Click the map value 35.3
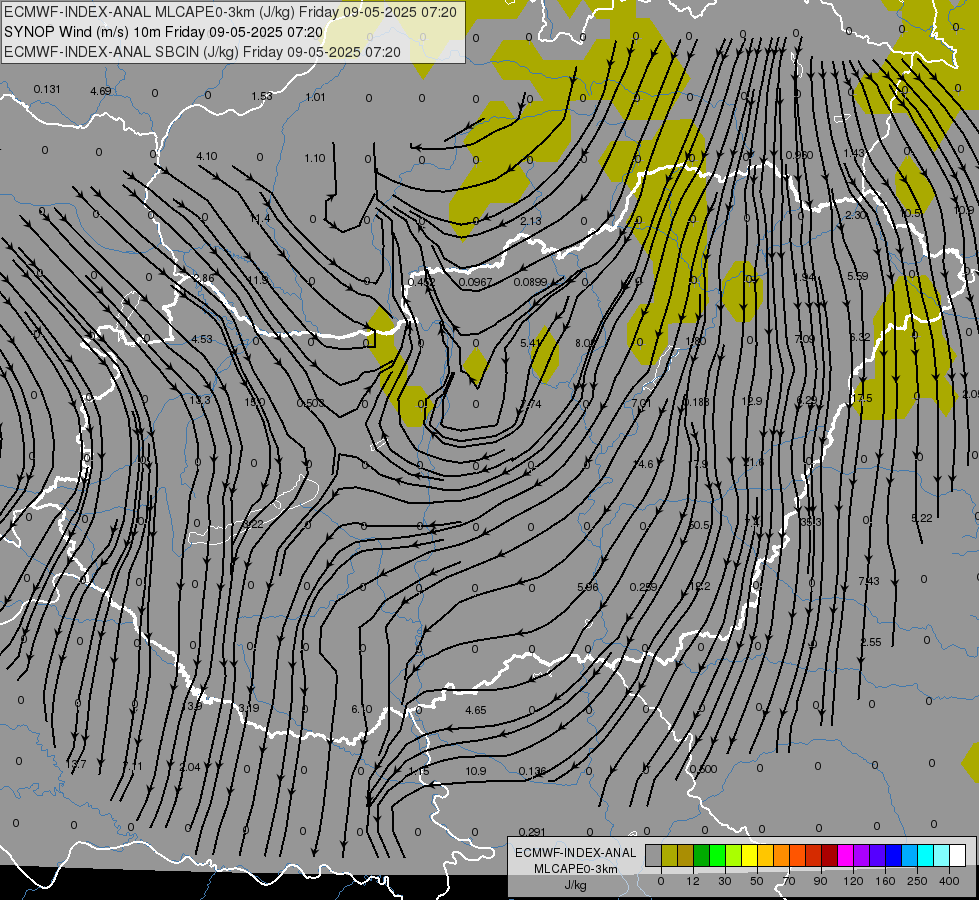Screen dimensions: 979x900 [810, 522]
